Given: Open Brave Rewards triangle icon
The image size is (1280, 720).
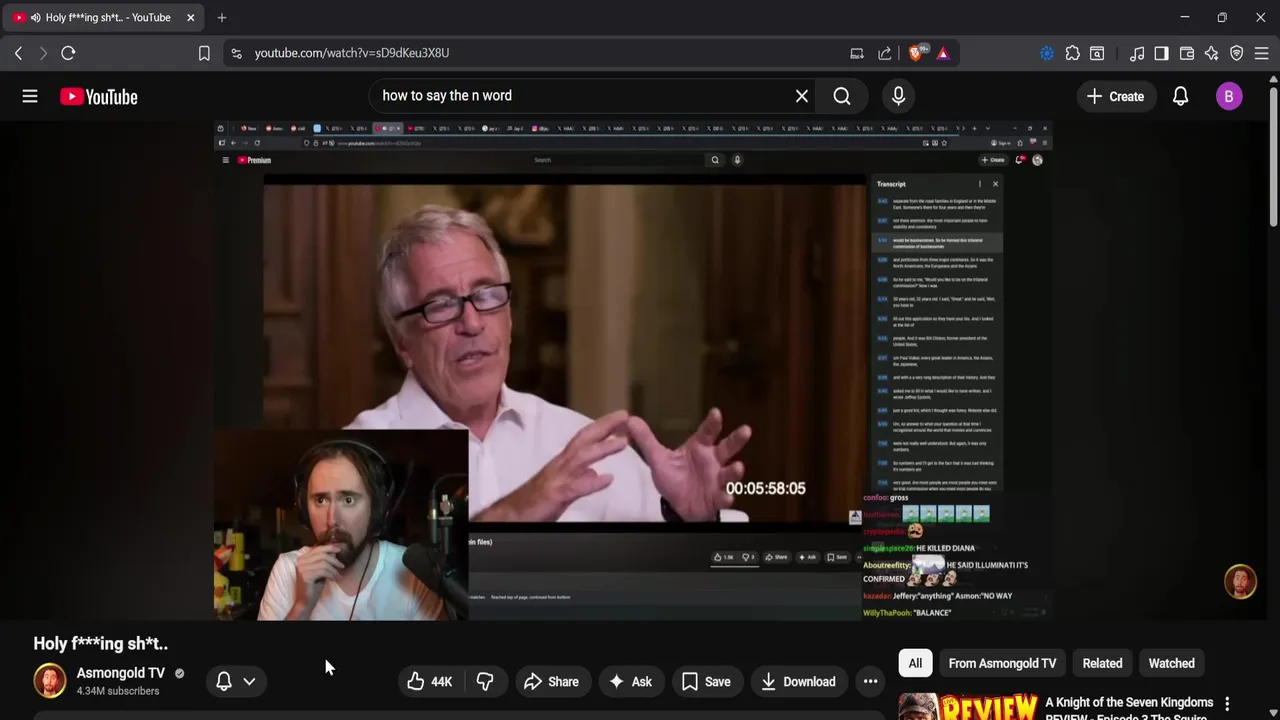Looking at the screenshot, I should click(943, 53).
